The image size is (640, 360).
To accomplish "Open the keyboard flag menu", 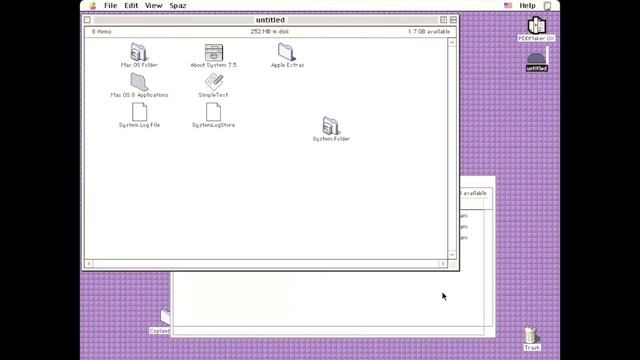I will click(x=508, y=6).
